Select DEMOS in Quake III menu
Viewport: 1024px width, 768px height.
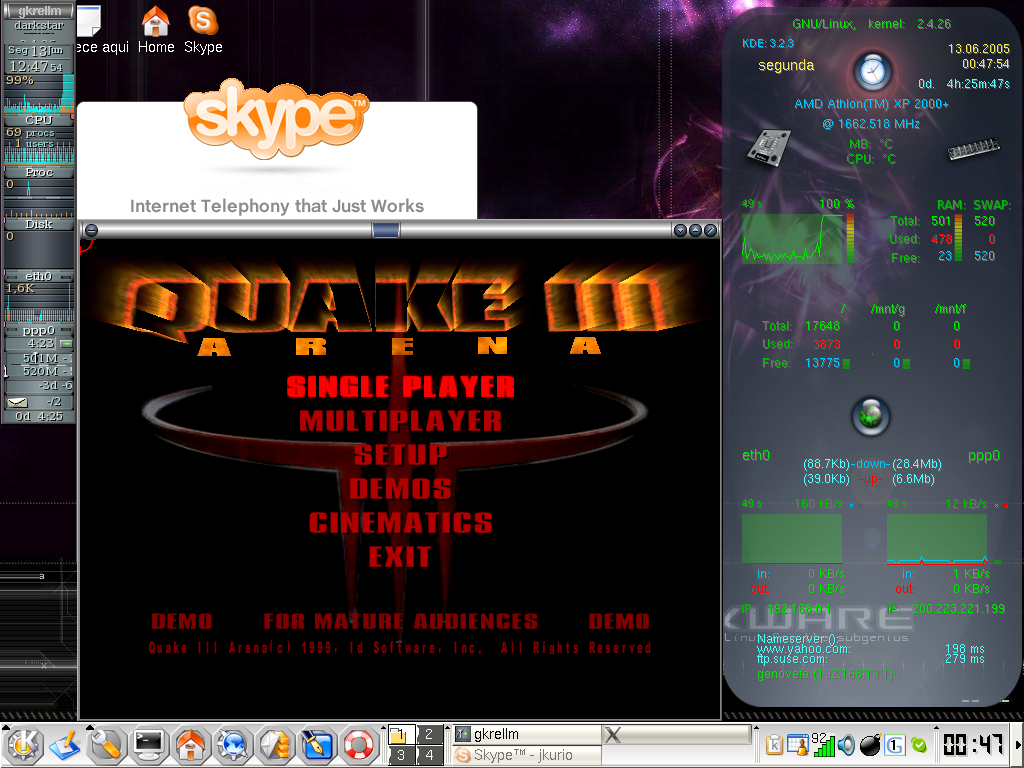tap(400, 489)
